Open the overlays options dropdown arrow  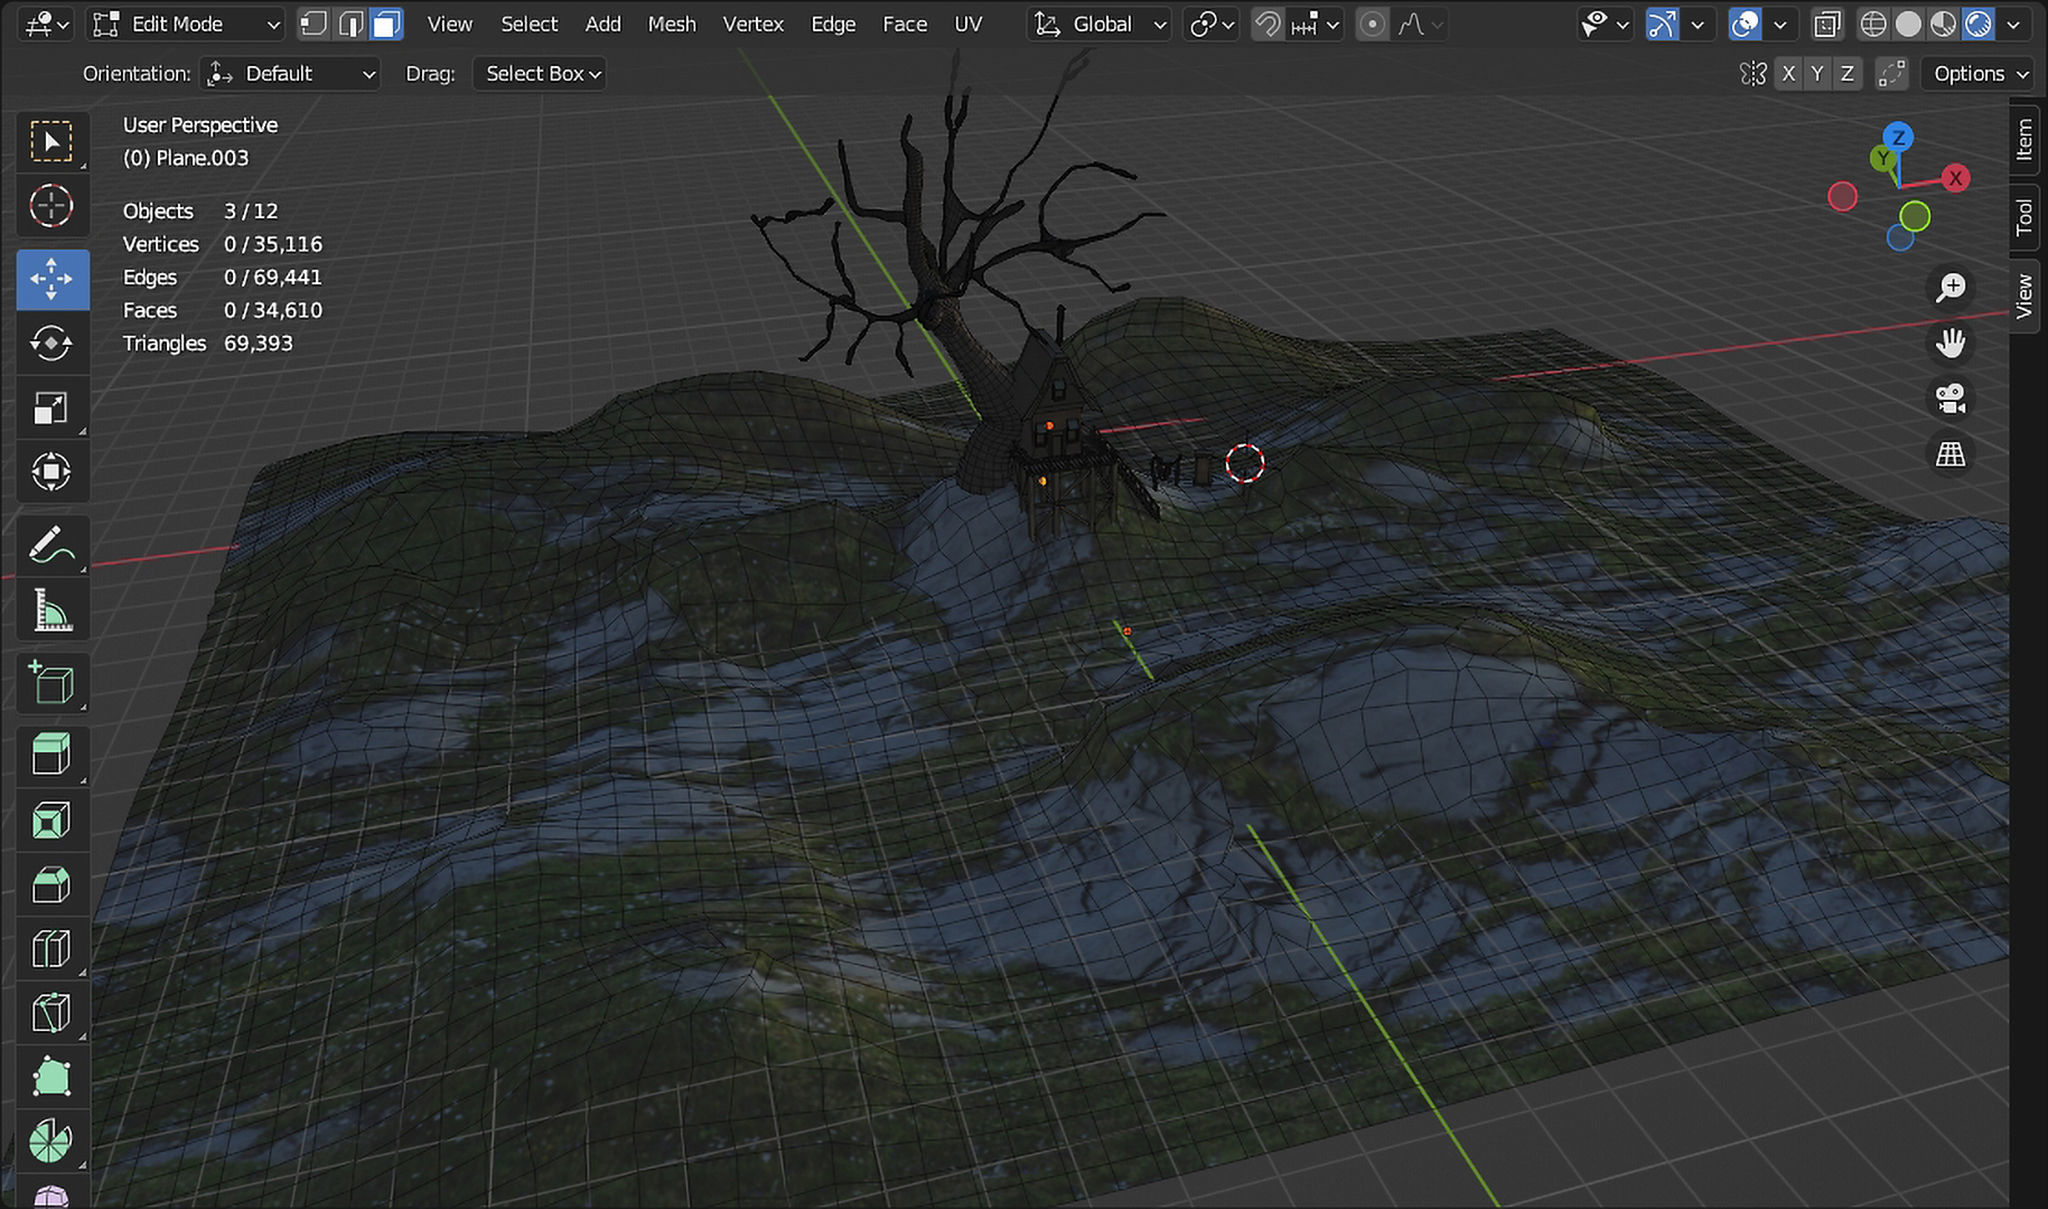1780,24
